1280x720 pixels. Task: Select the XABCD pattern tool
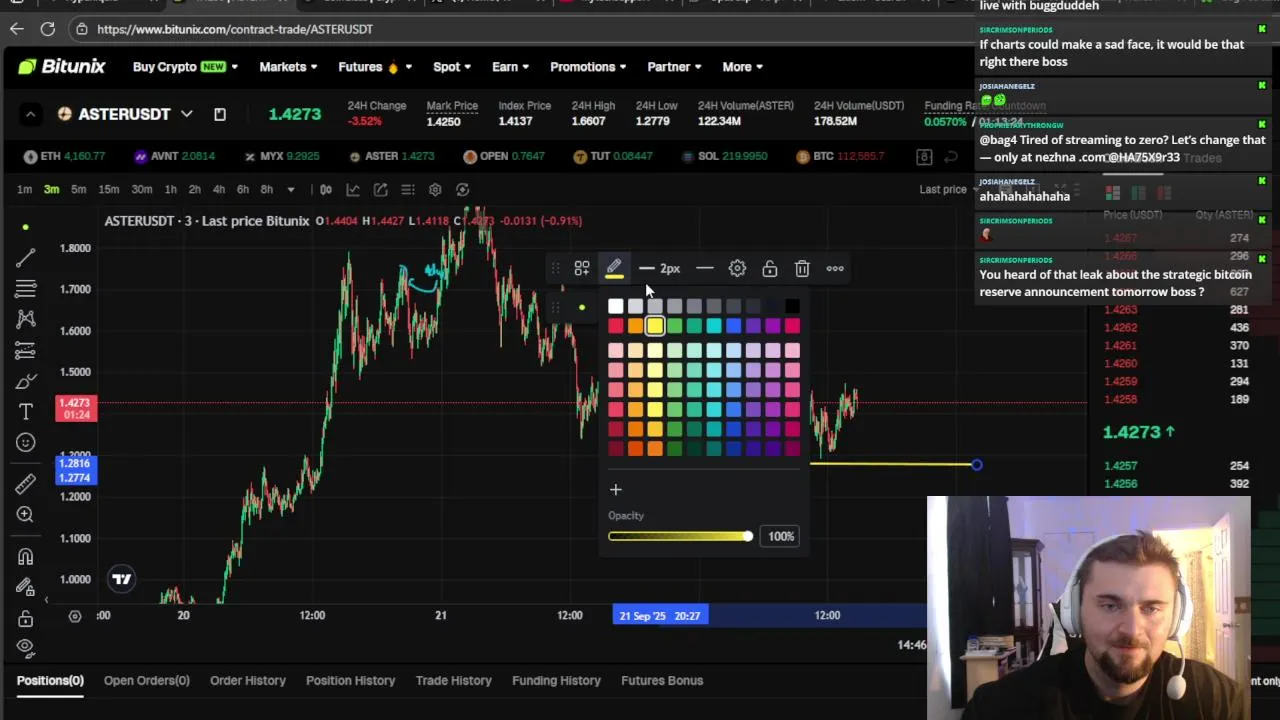click(26, 319)
